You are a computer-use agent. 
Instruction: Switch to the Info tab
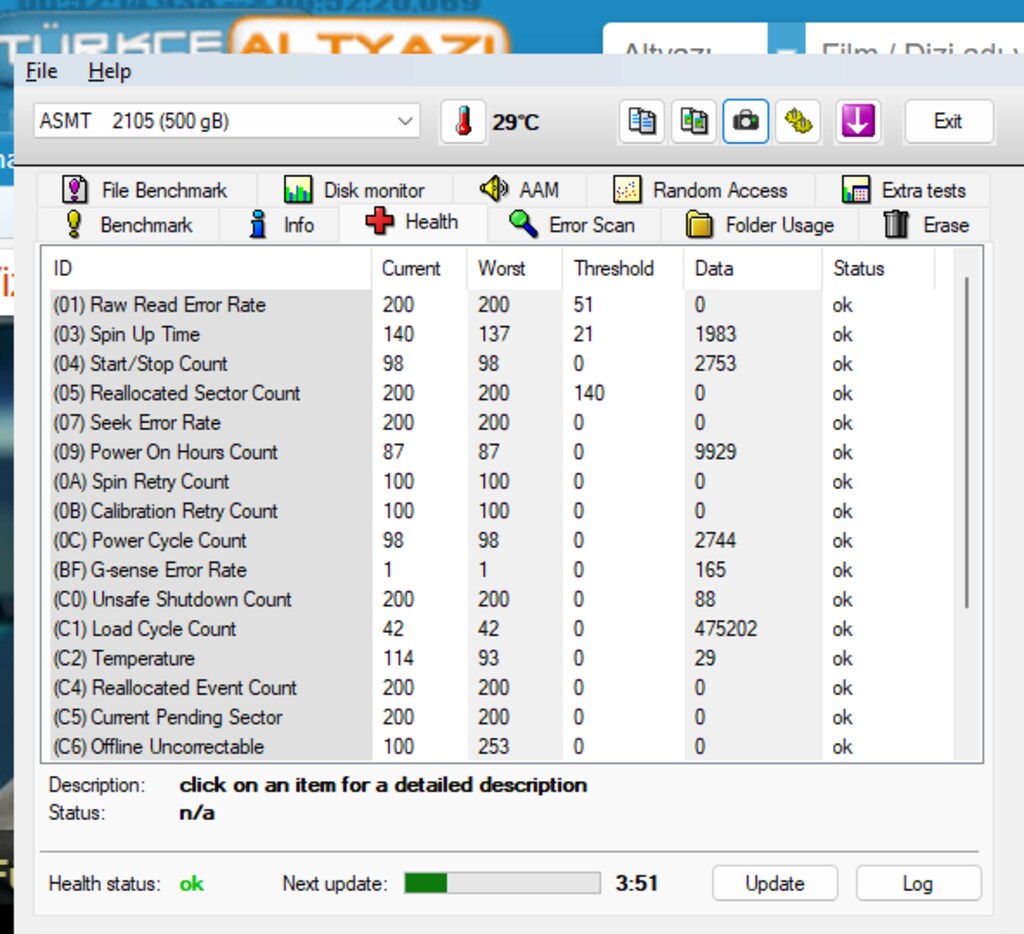click(x=280, y=225)
